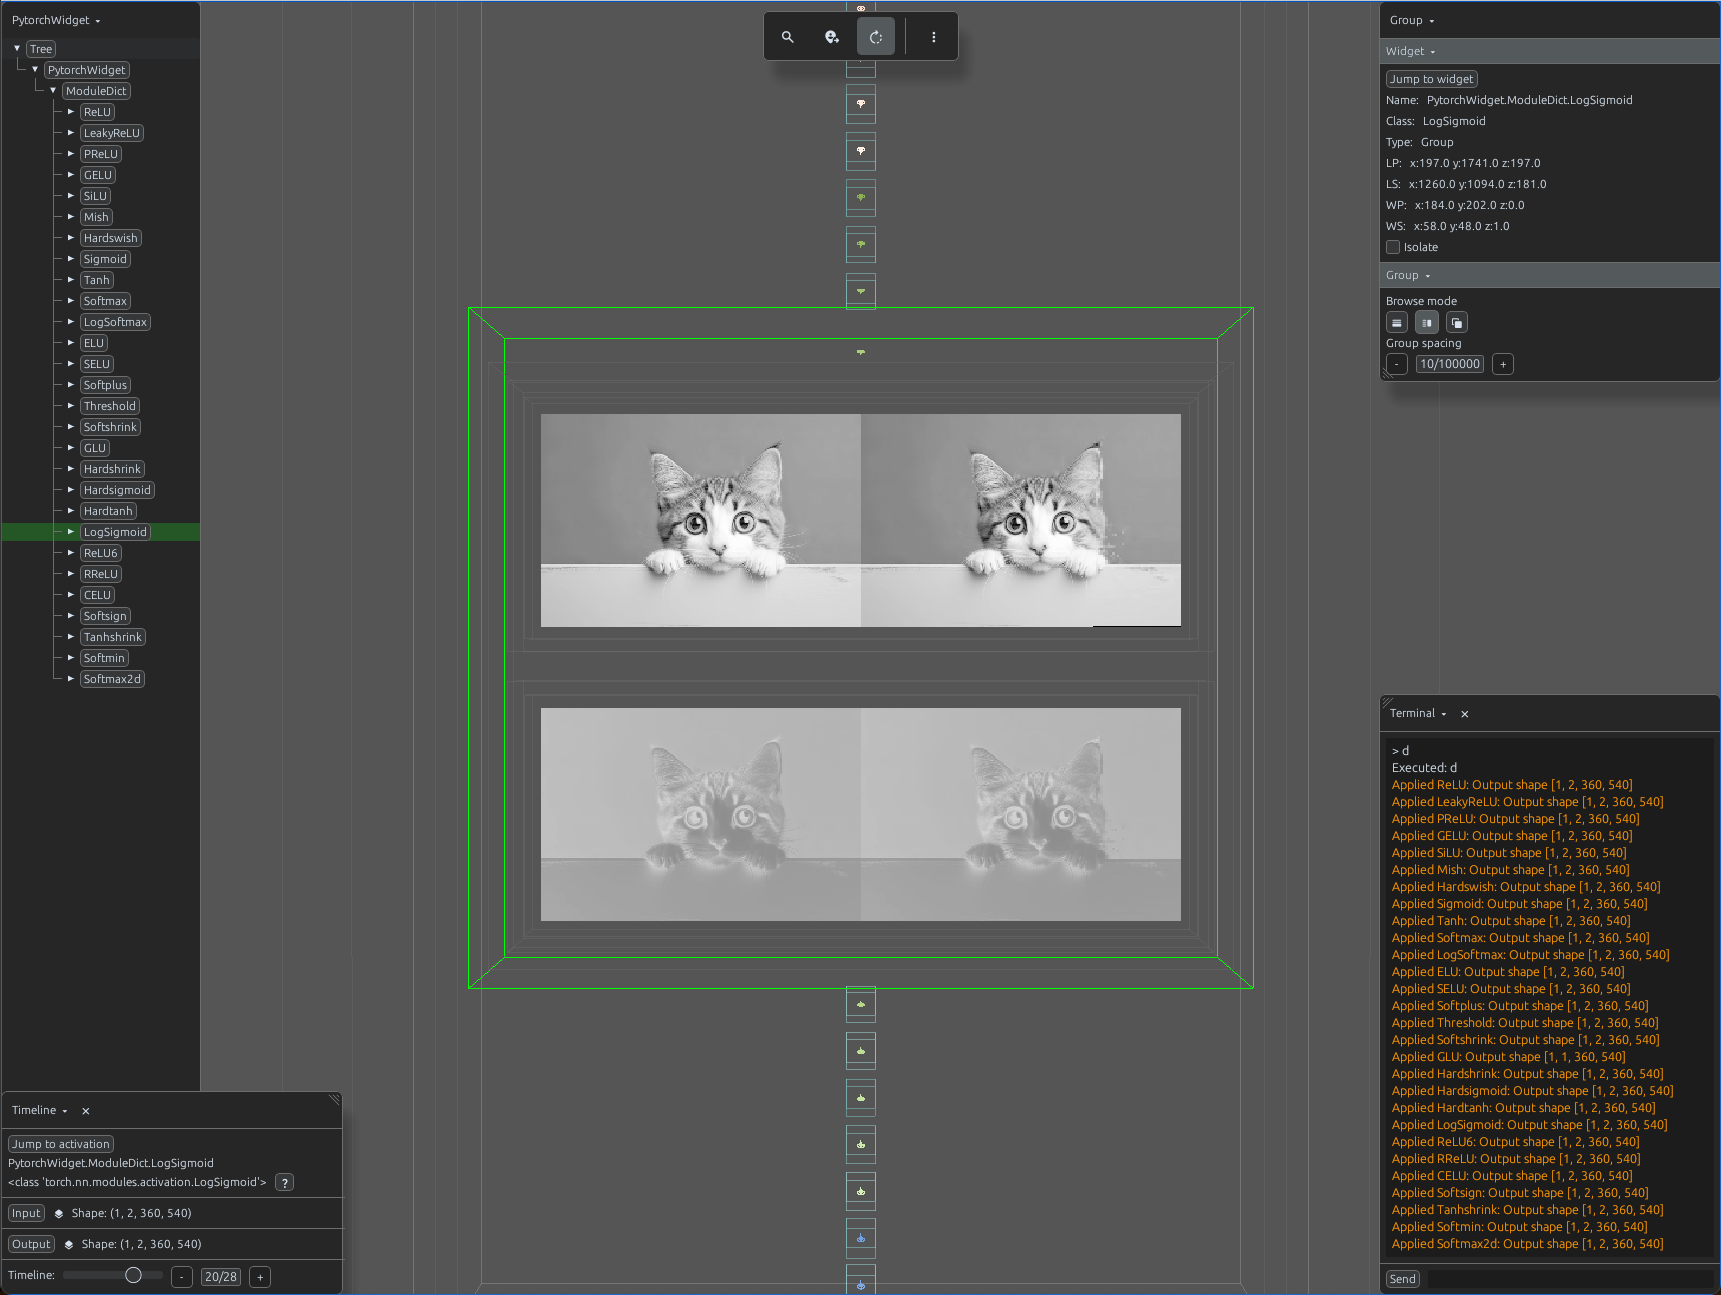Viewport: 1721px width, 1295px height.
Task: Click the node box directly below the green frame
Action: [x=861, y=1004]
